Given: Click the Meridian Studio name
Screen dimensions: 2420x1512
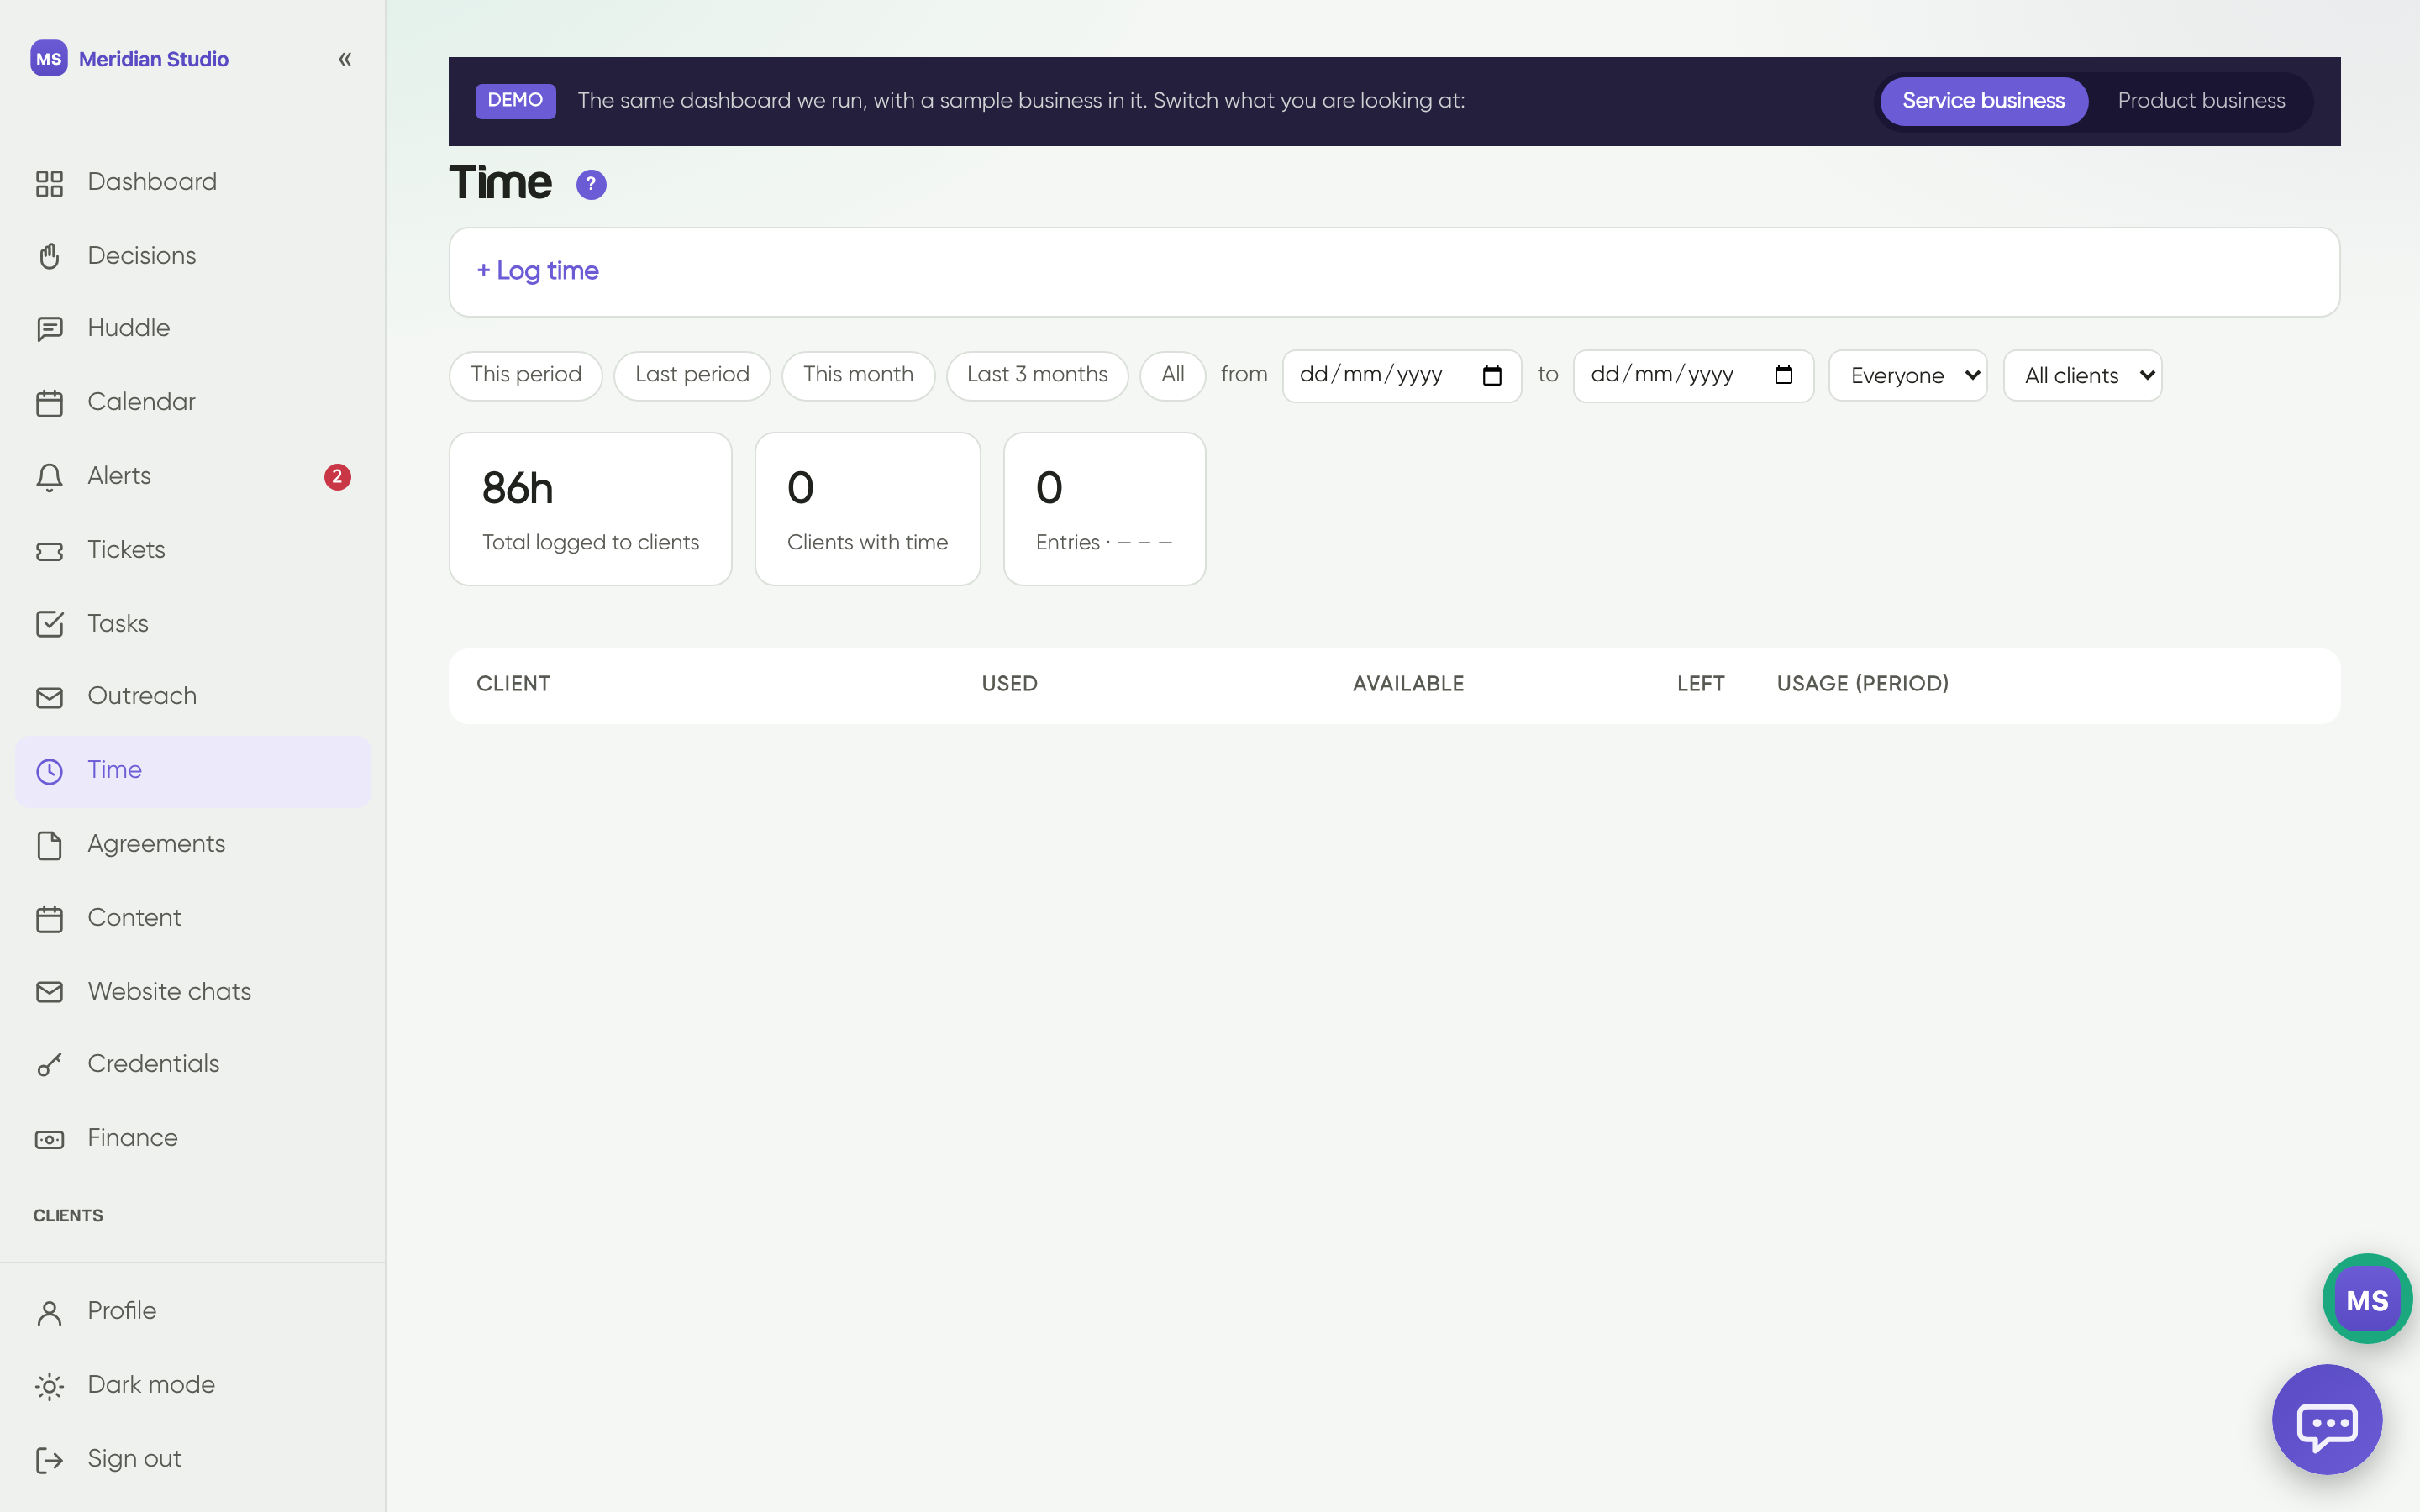Looking at the screenshot, I should click(154, 59).
